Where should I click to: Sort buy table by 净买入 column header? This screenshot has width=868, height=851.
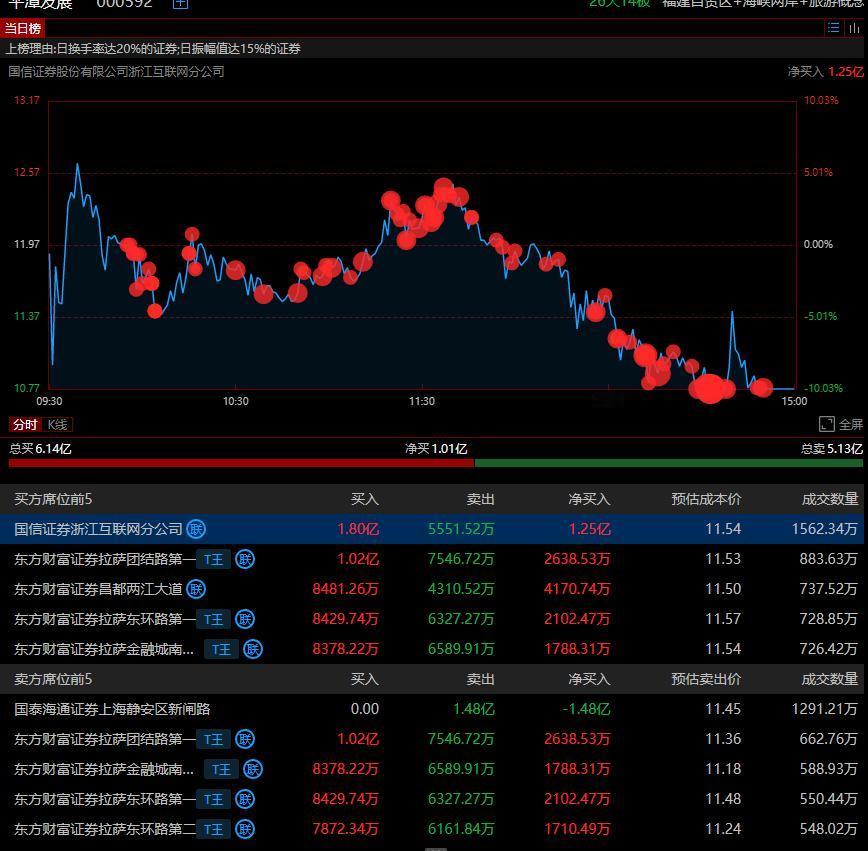[589, 499]
